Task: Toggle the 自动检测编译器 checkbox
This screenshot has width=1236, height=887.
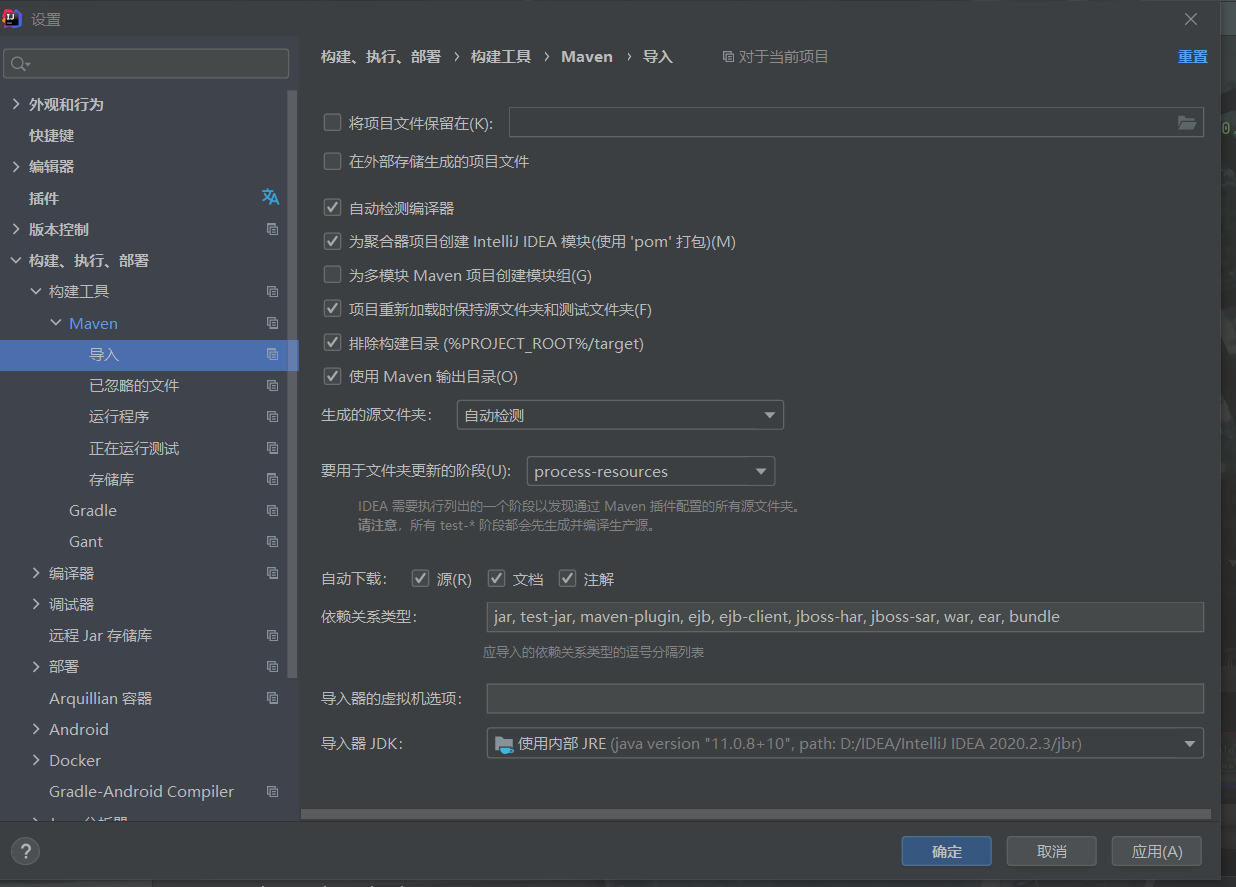Action: (332, 208)
